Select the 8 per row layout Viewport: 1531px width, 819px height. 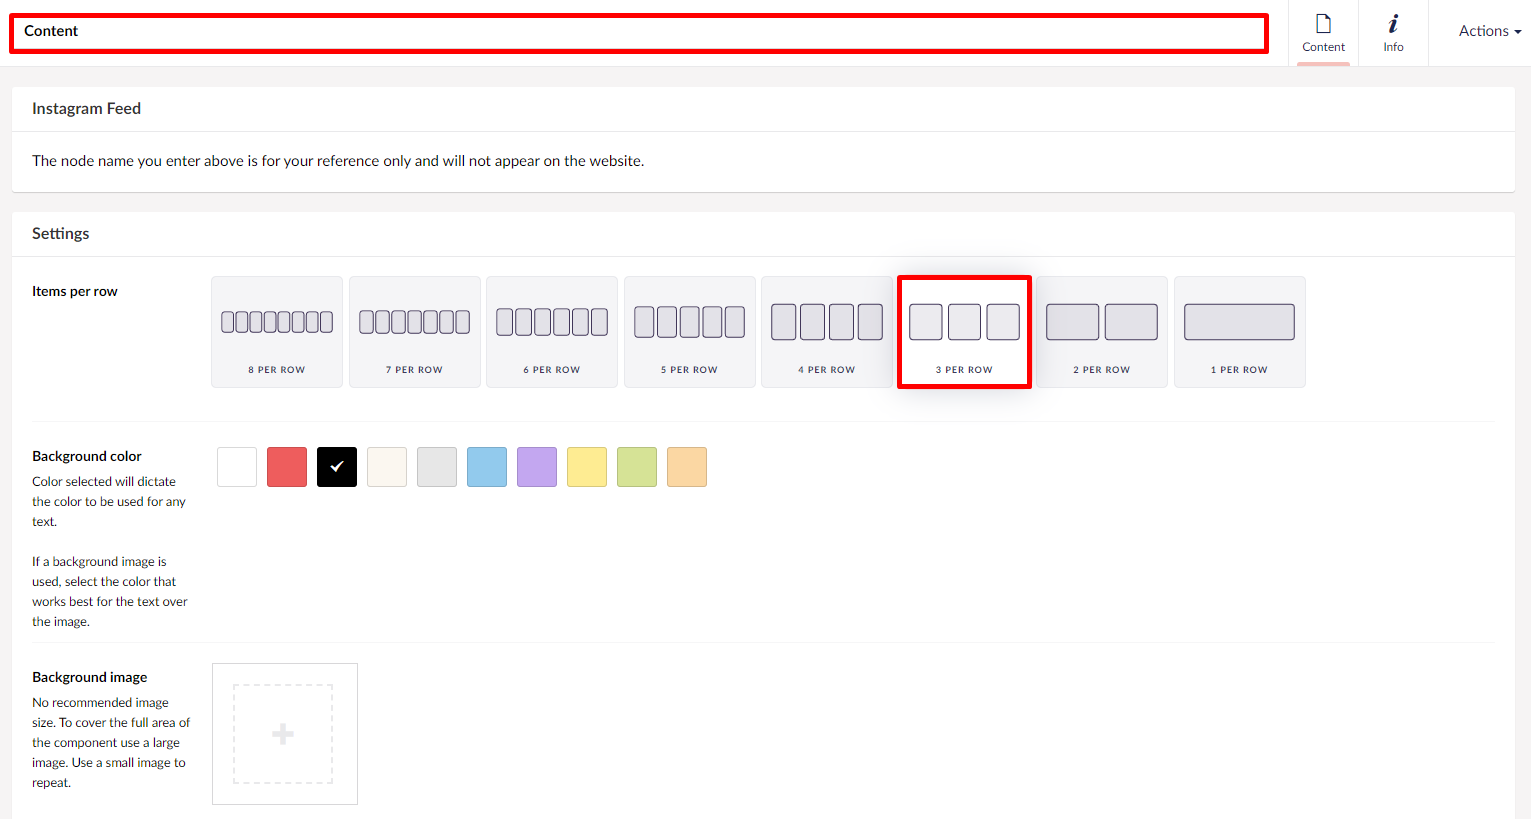[x=277, y=332]
